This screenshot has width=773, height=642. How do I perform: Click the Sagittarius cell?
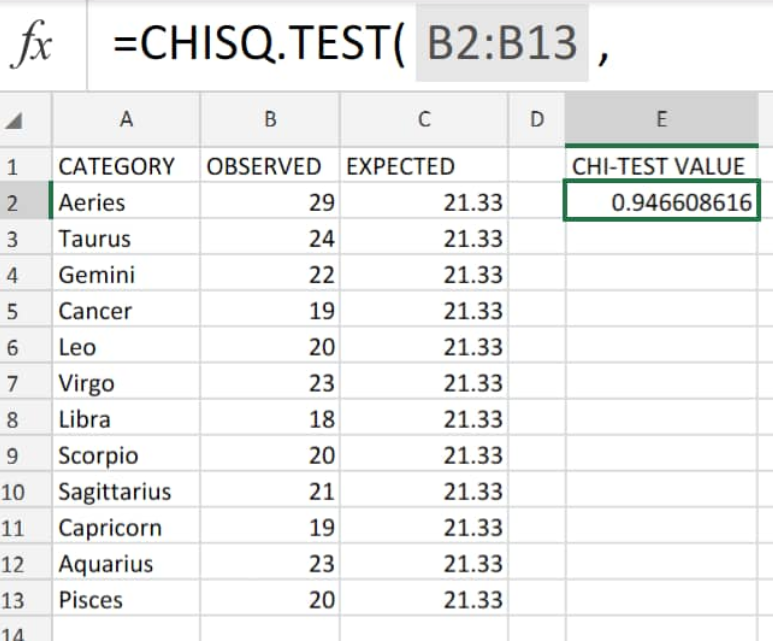(x=126, y=491)
